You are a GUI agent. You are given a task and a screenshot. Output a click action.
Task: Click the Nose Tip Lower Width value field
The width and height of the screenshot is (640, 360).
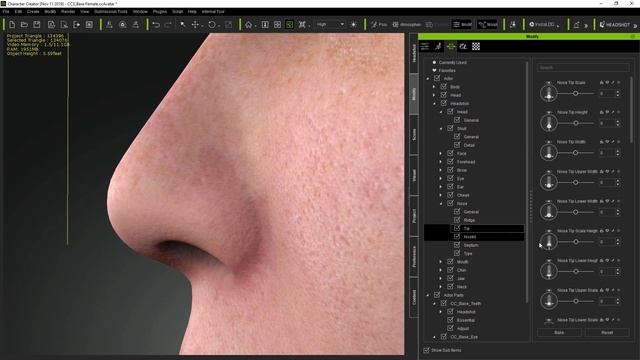607,212
